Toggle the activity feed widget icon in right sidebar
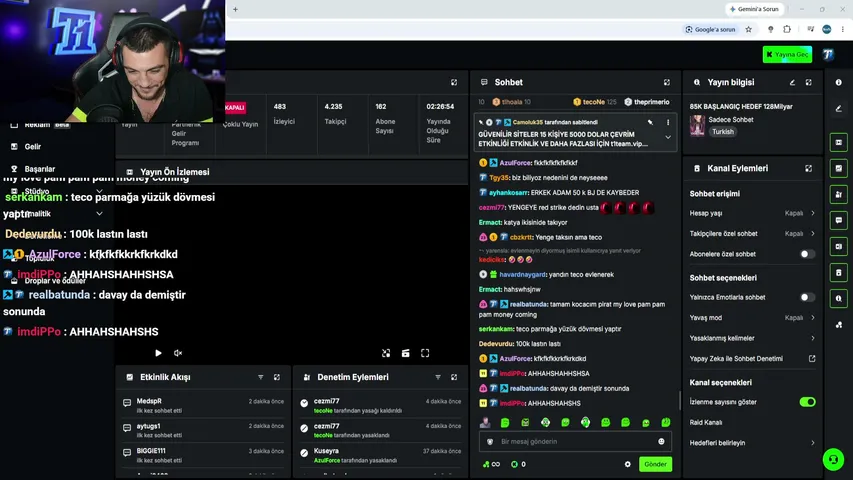This screenshot has width=853, height=480. point(838,168)
